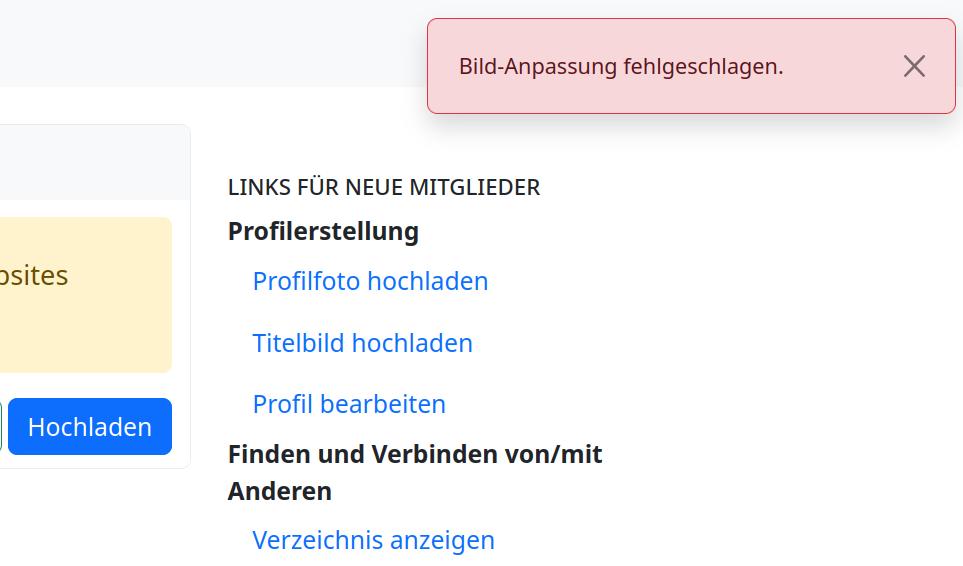Click the gray header strip of the upload card
This screenshot has height=566, width=963.
tap(90, 162)
